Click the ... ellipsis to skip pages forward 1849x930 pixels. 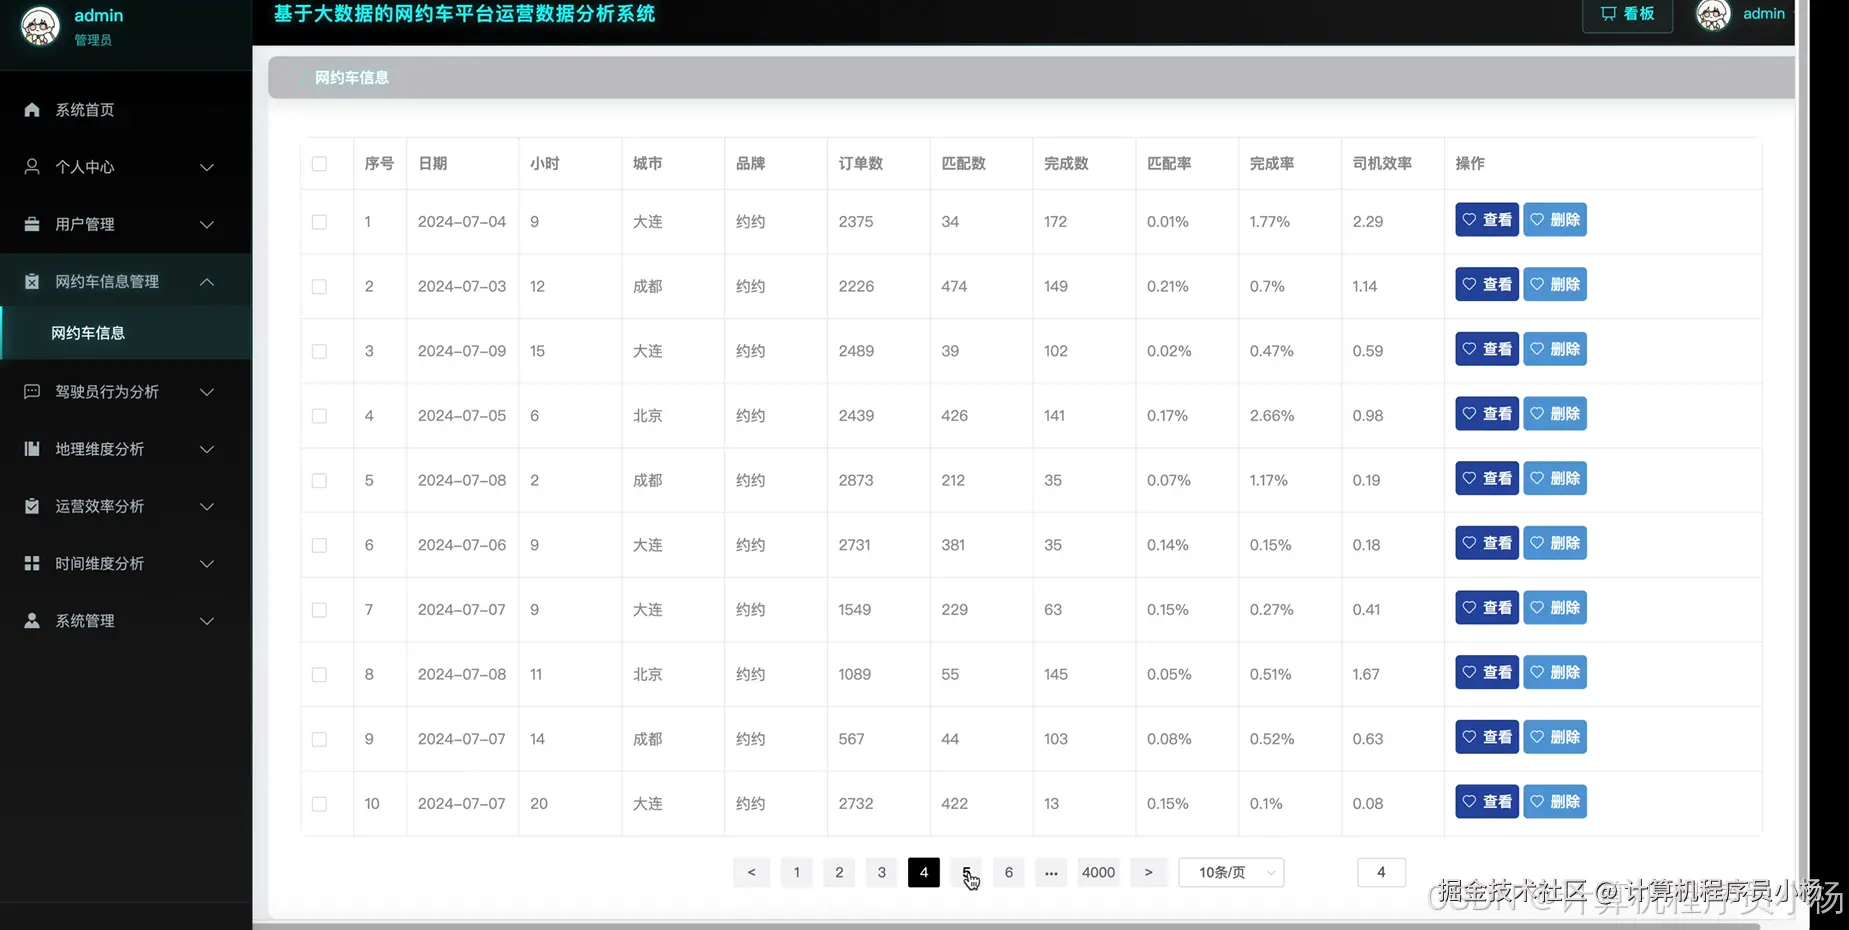[1051, 872]
